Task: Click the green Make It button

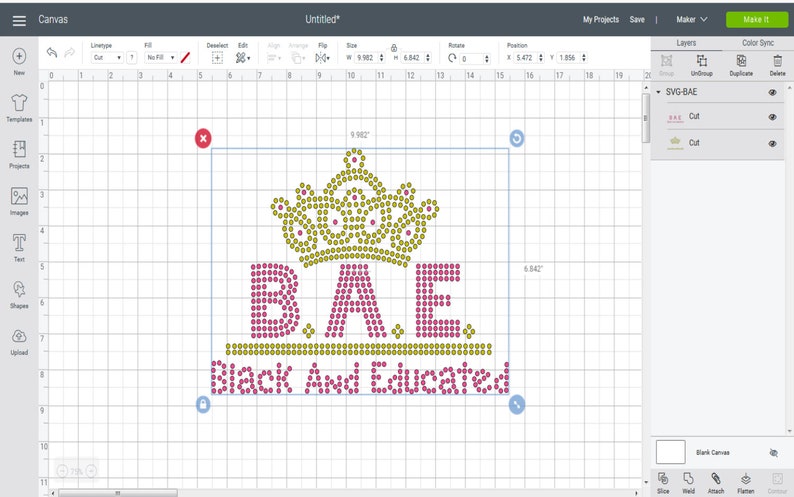Action: tap(757, 19)
